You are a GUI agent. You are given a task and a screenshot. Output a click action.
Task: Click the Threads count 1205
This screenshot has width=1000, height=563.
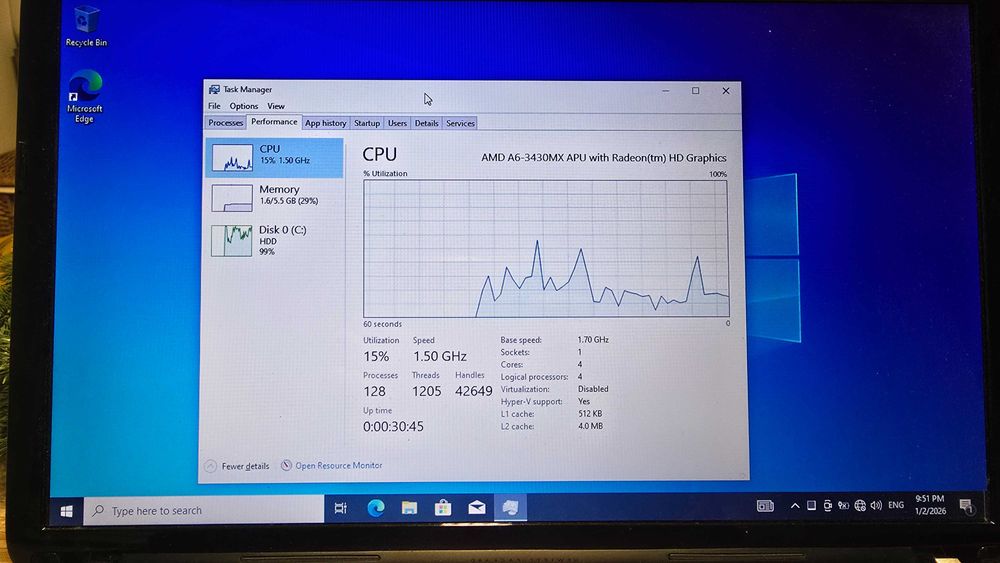point(427,391)
